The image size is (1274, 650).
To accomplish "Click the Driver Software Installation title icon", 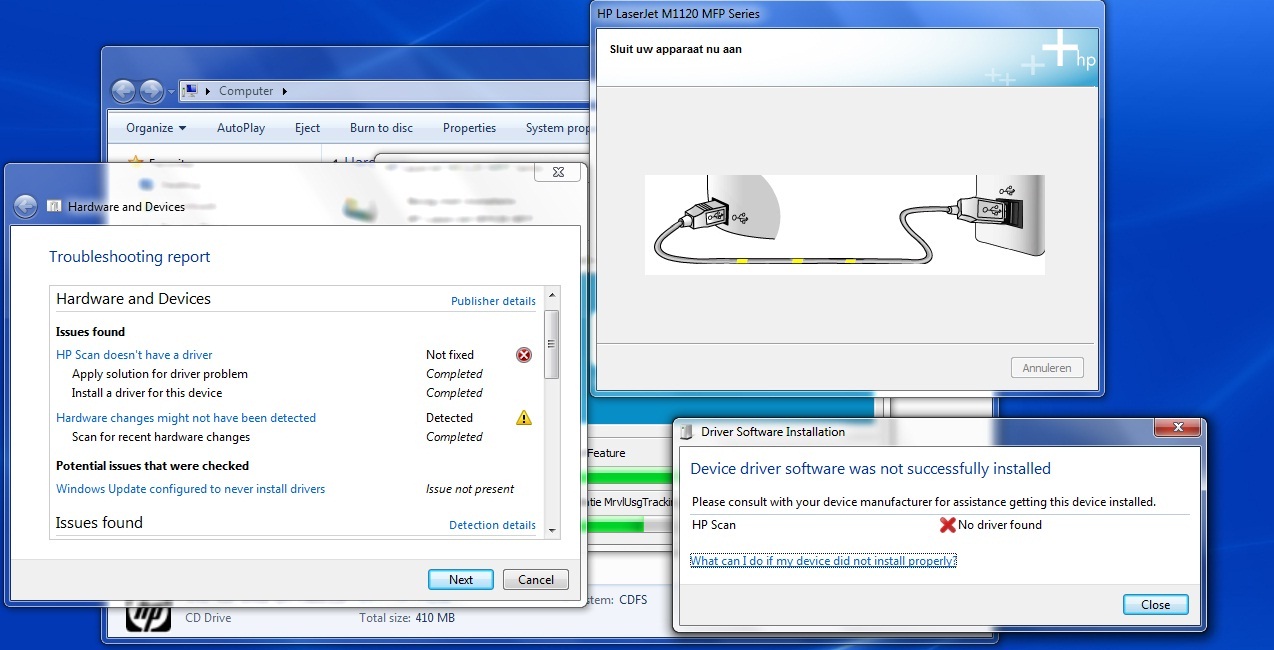I will tap(687, 432).
